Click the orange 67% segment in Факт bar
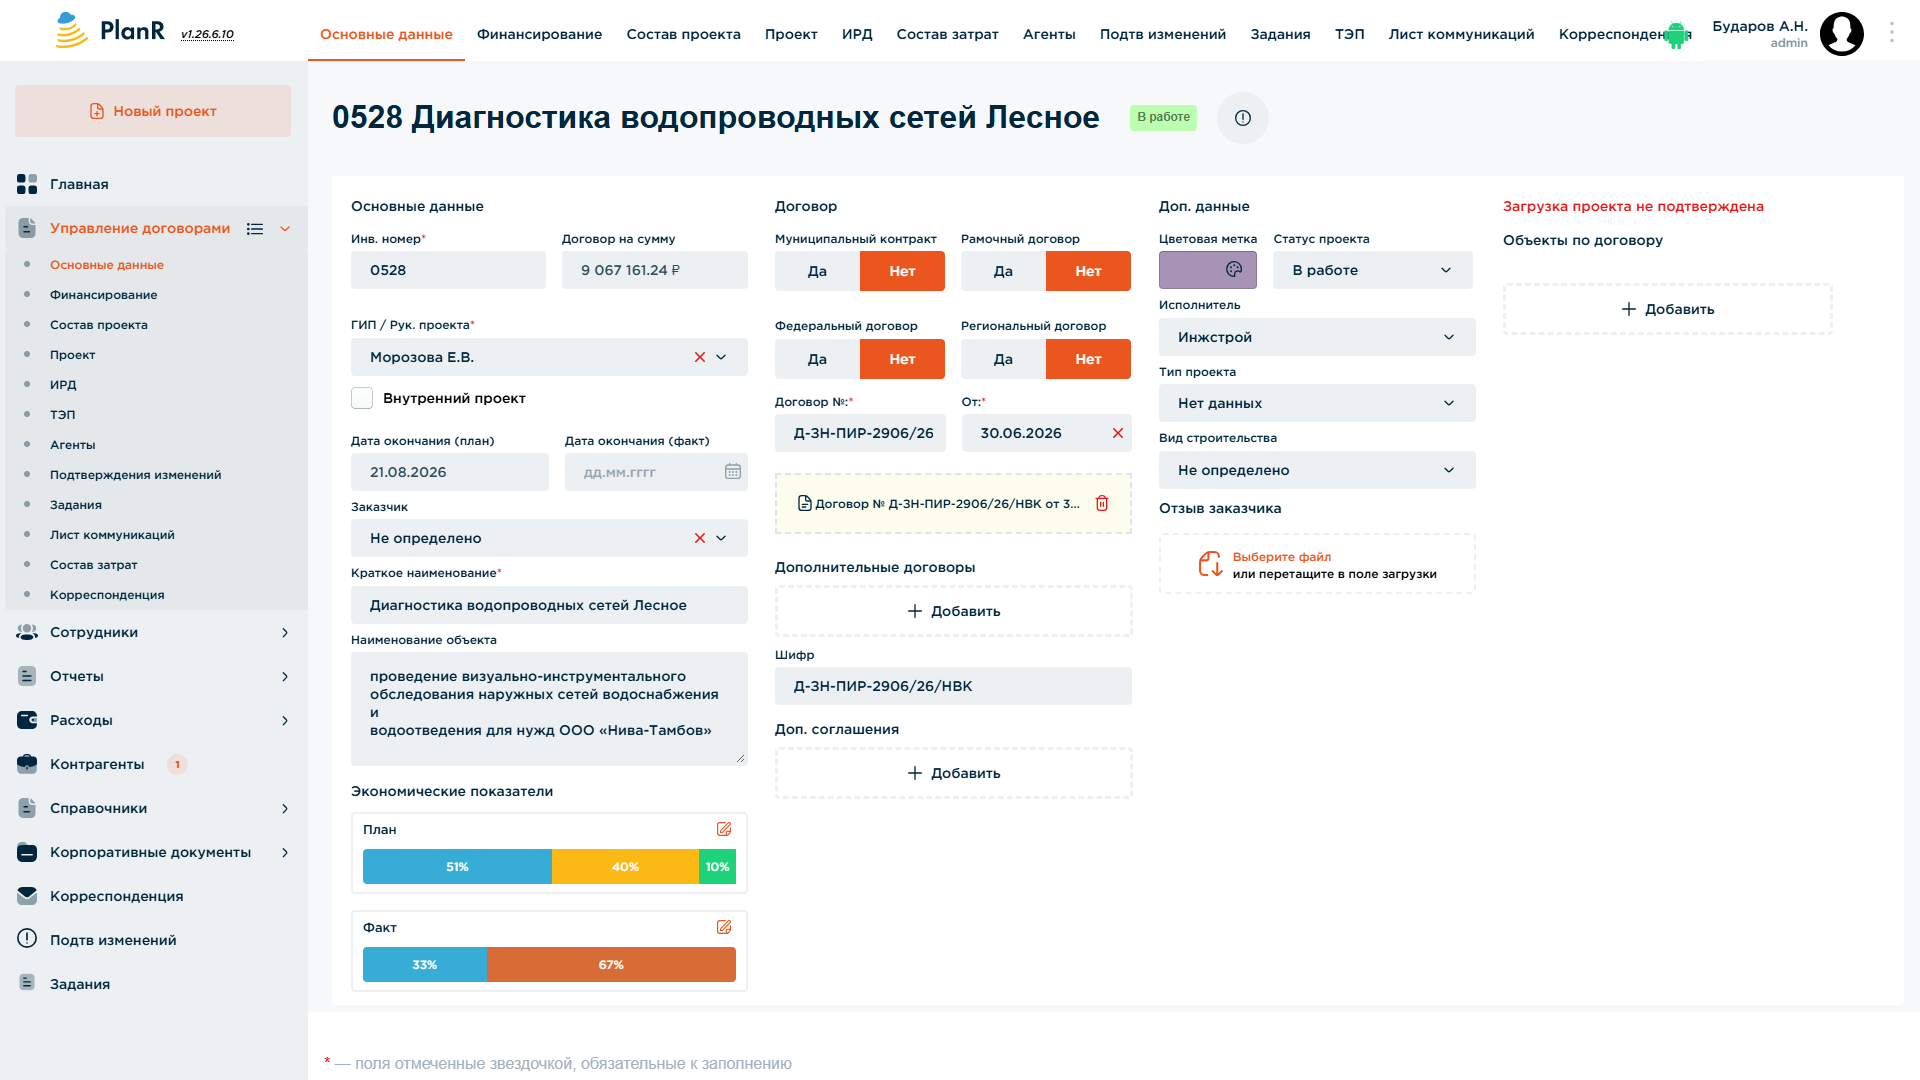Screen dimensions: 1920x1080 coord(611,965)
